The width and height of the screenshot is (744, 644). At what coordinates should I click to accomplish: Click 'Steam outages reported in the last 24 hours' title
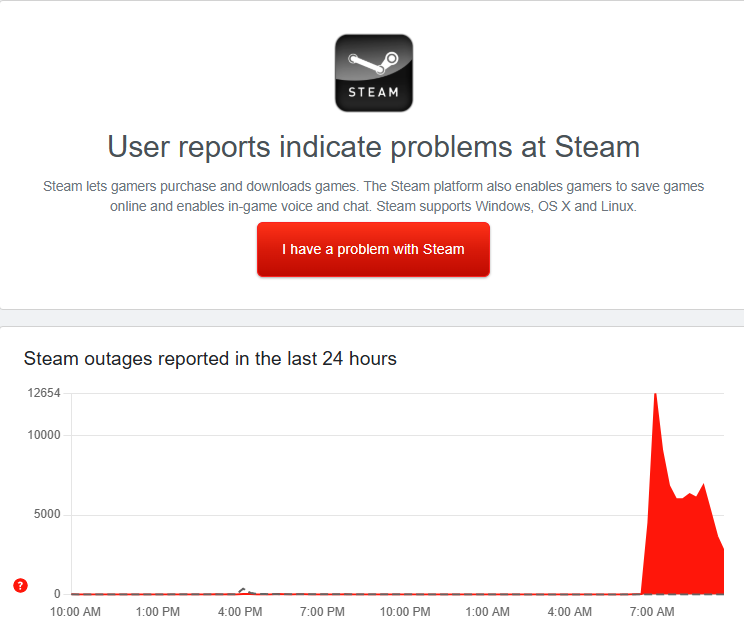click(x=210, y=358)
